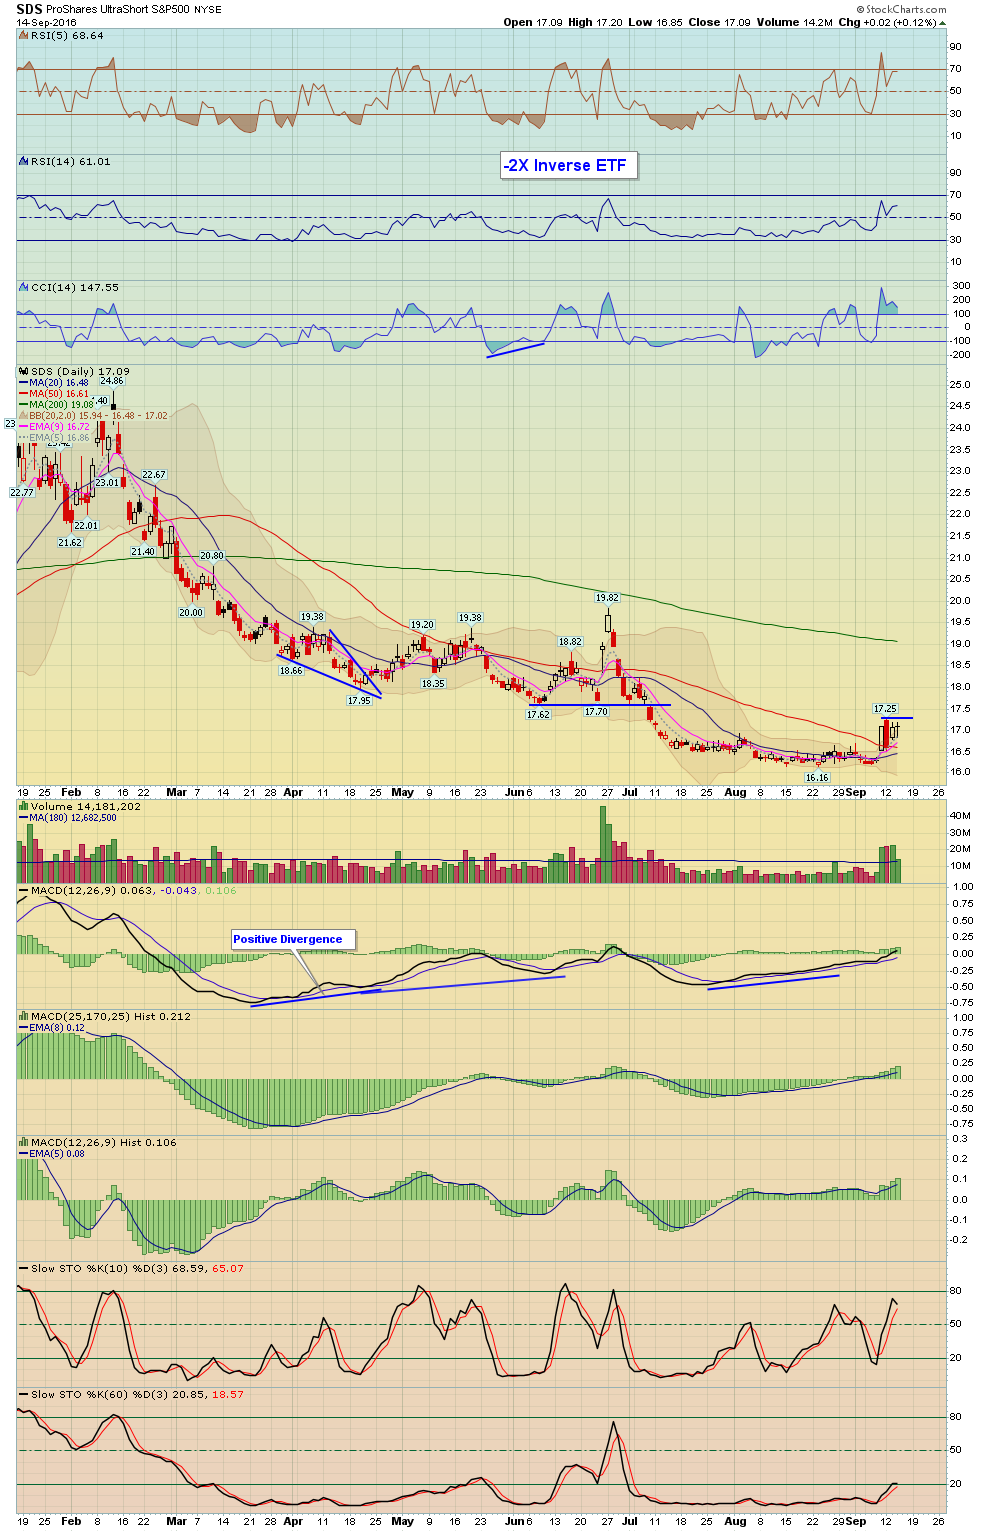Click the 17.62 price label
The width and height of the screenshot is (990, 1532).
click(538, 714)
